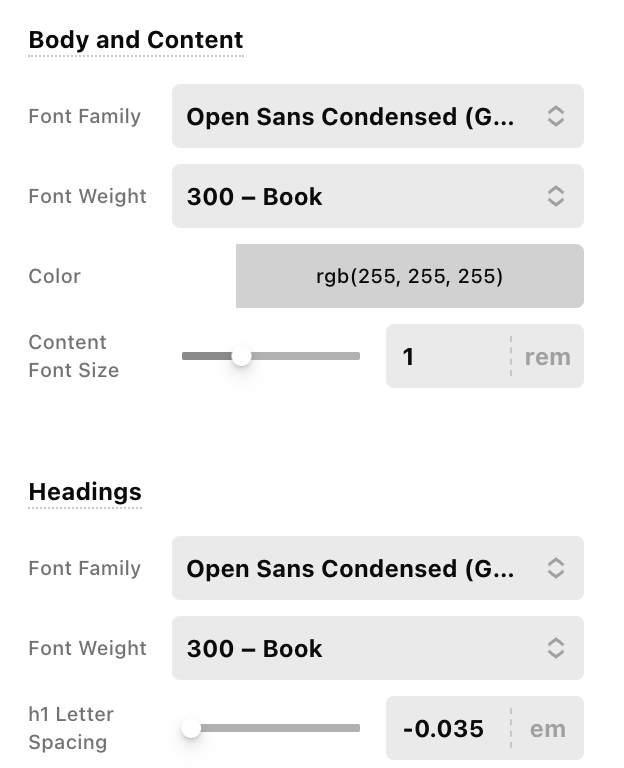Click chevron arrows on Headings Font Weight
The image size is (624, 768).
click(x=556, y=648)
